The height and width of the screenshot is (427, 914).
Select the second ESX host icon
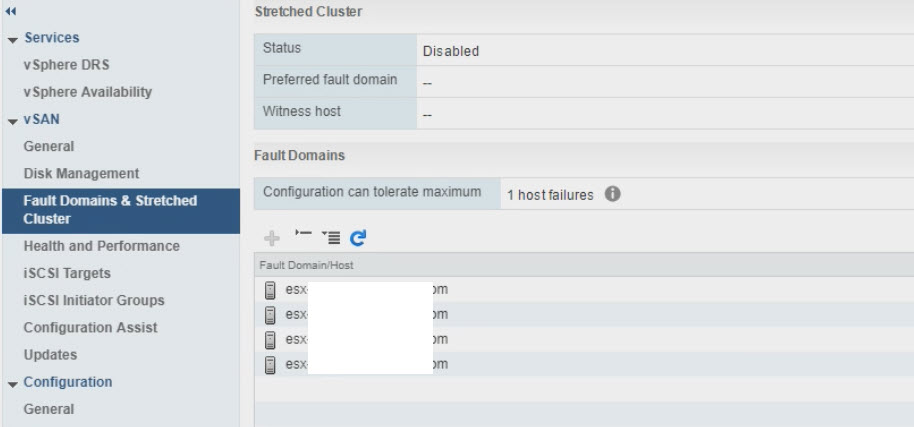point(270,314)
